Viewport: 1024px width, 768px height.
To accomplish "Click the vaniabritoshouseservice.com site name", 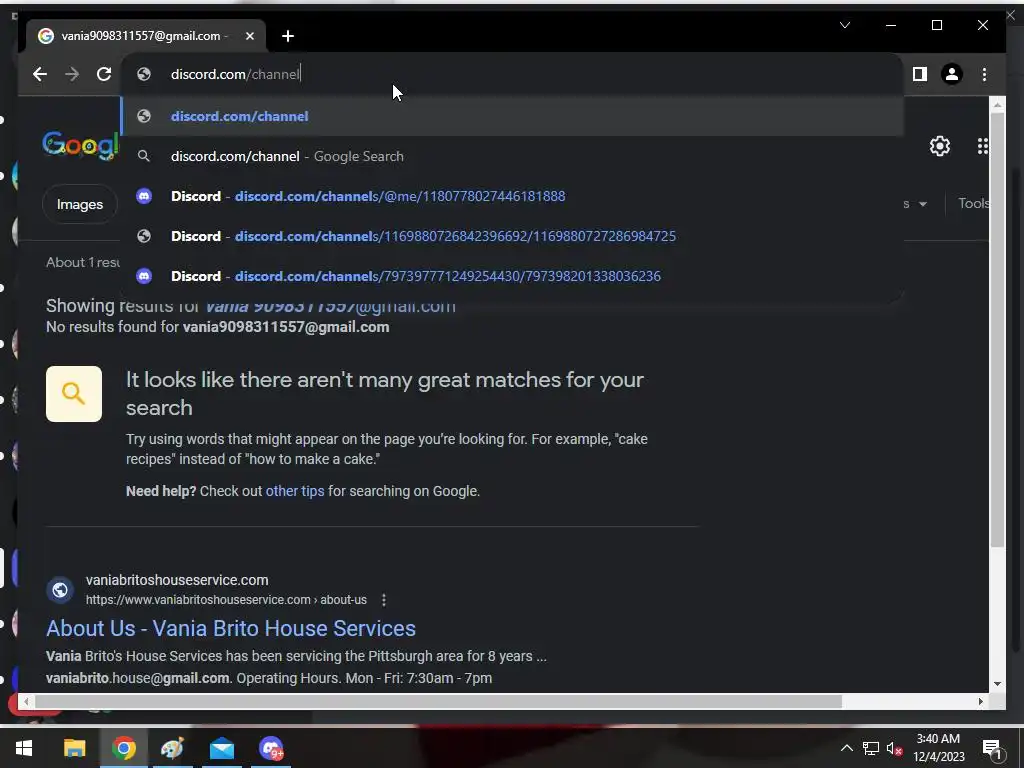I will [x=177, y=580].
